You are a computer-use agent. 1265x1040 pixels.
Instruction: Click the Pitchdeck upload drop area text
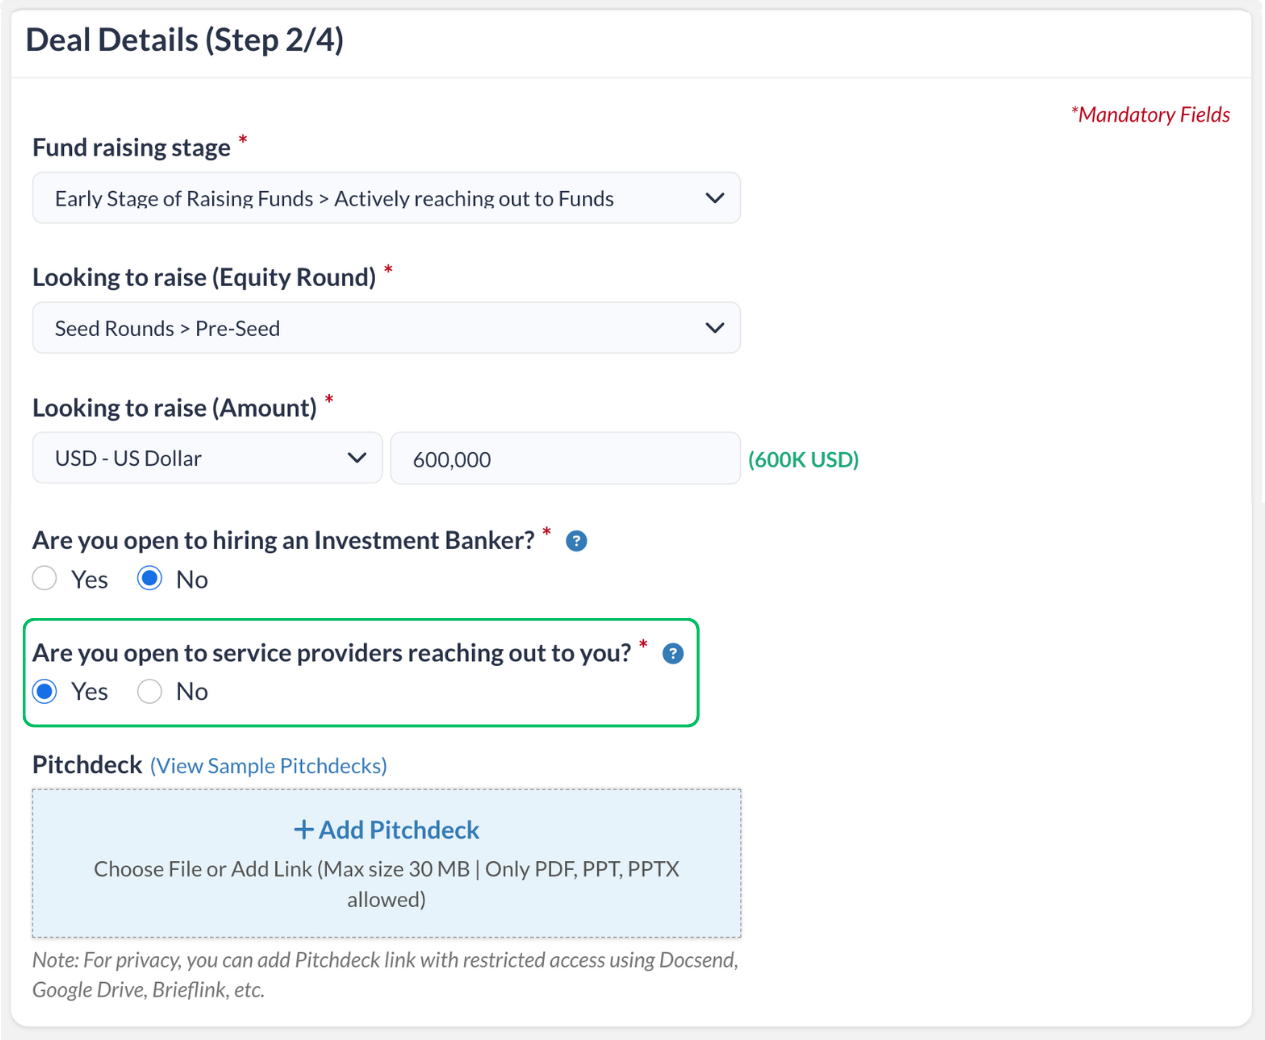[386, 884]
